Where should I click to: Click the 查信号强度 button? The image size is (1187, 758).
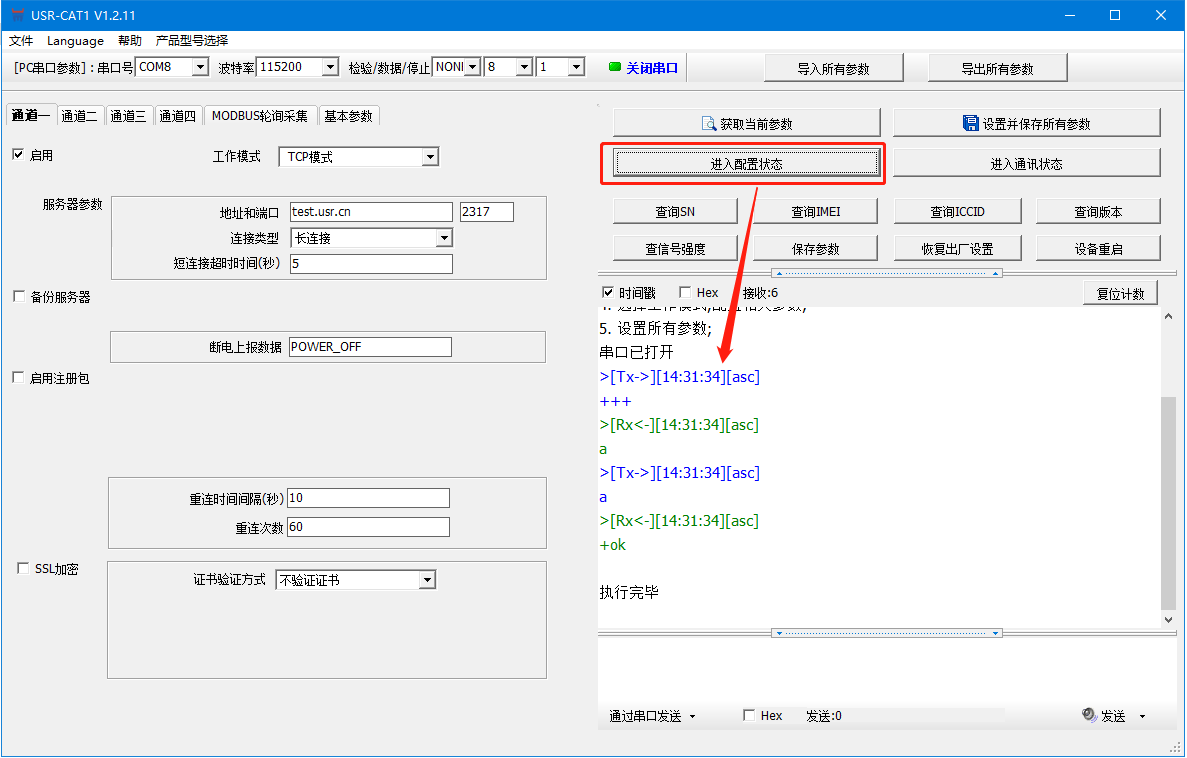coord(675,248)
